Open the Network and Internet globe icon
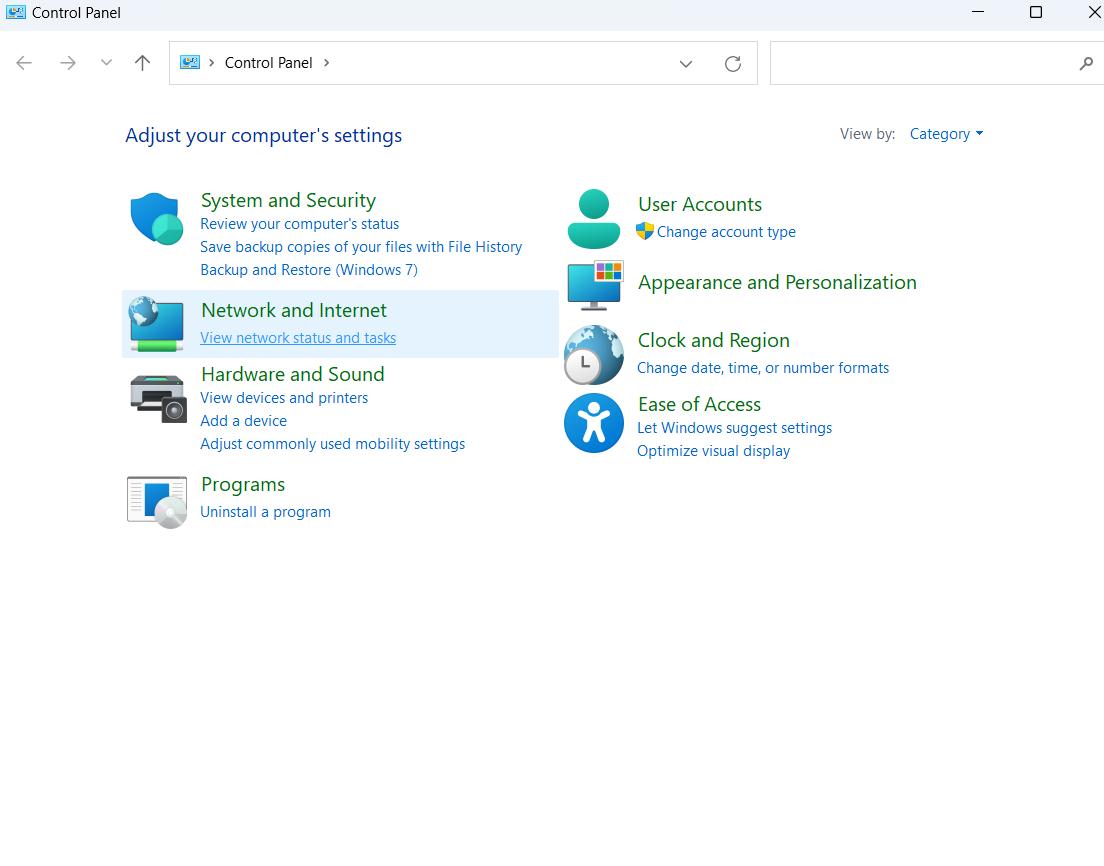 156,324
